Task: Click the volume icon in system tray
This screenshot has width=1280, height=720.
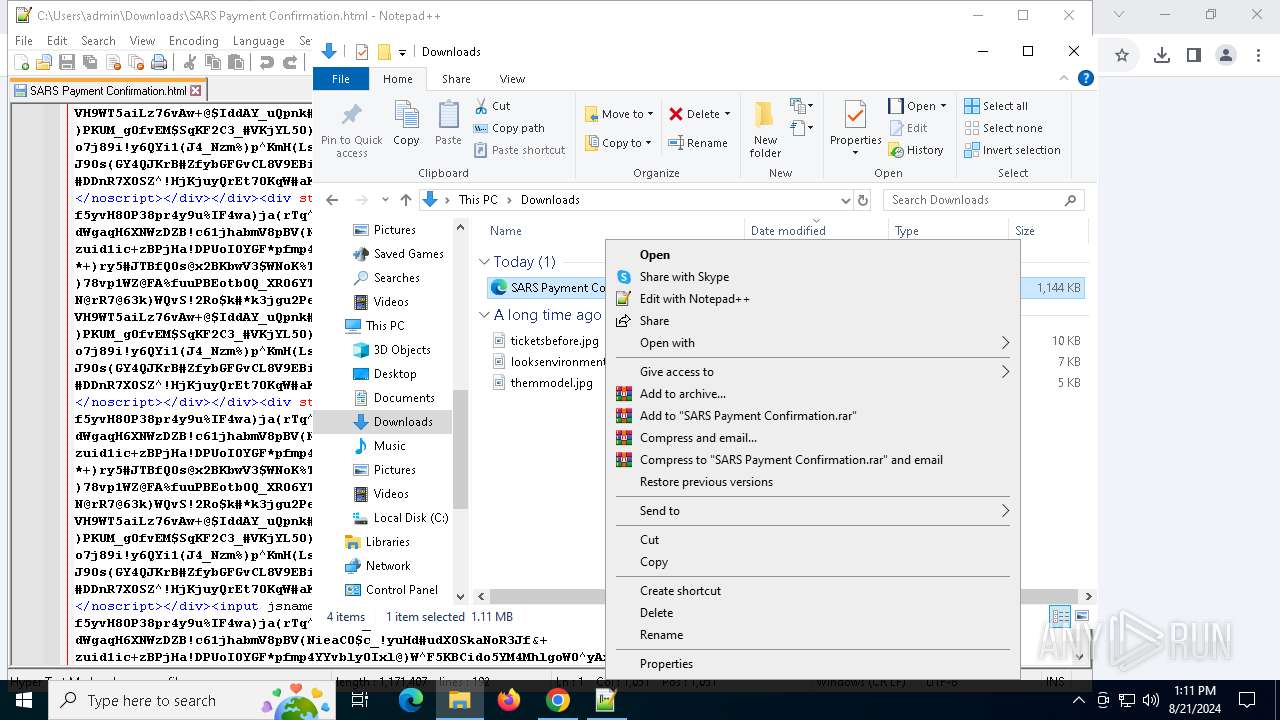Action: [x=1150, y=700]
